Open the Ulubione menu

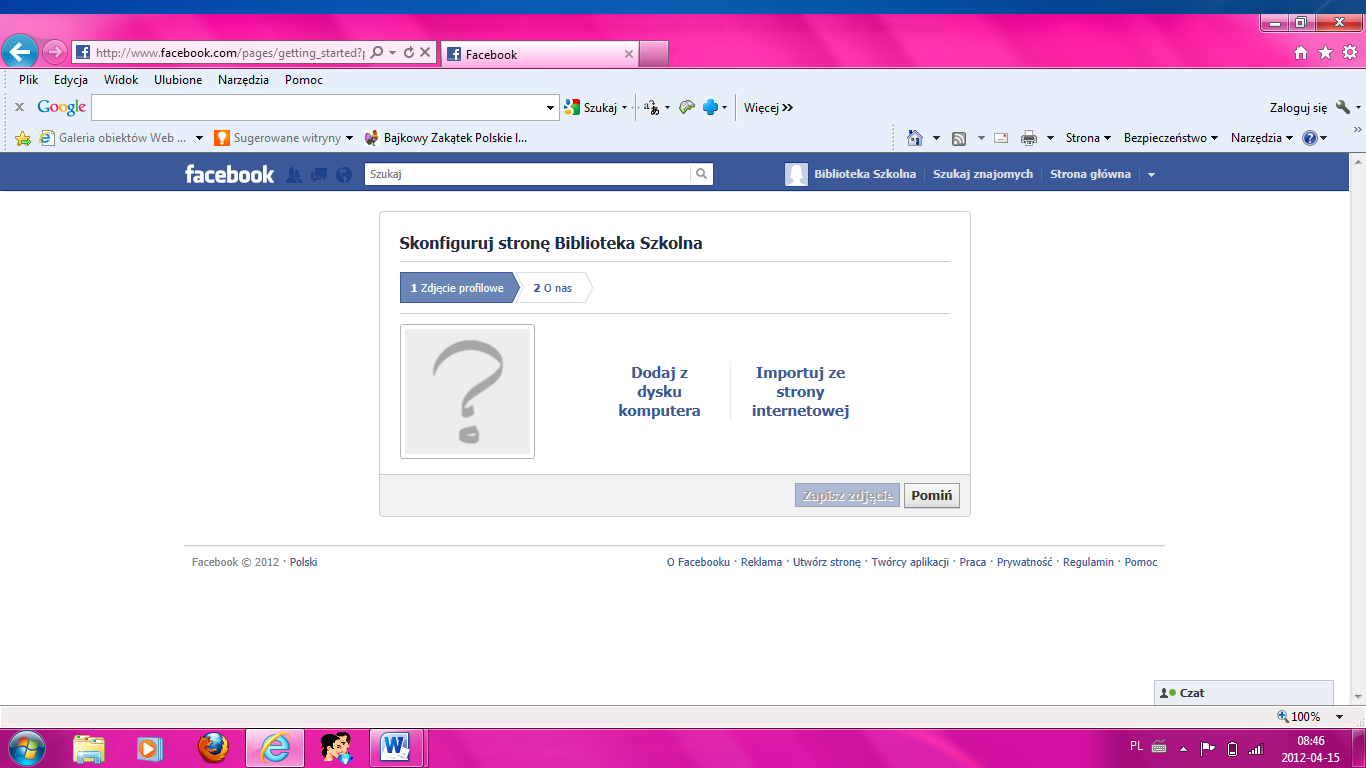coord(178,80)
